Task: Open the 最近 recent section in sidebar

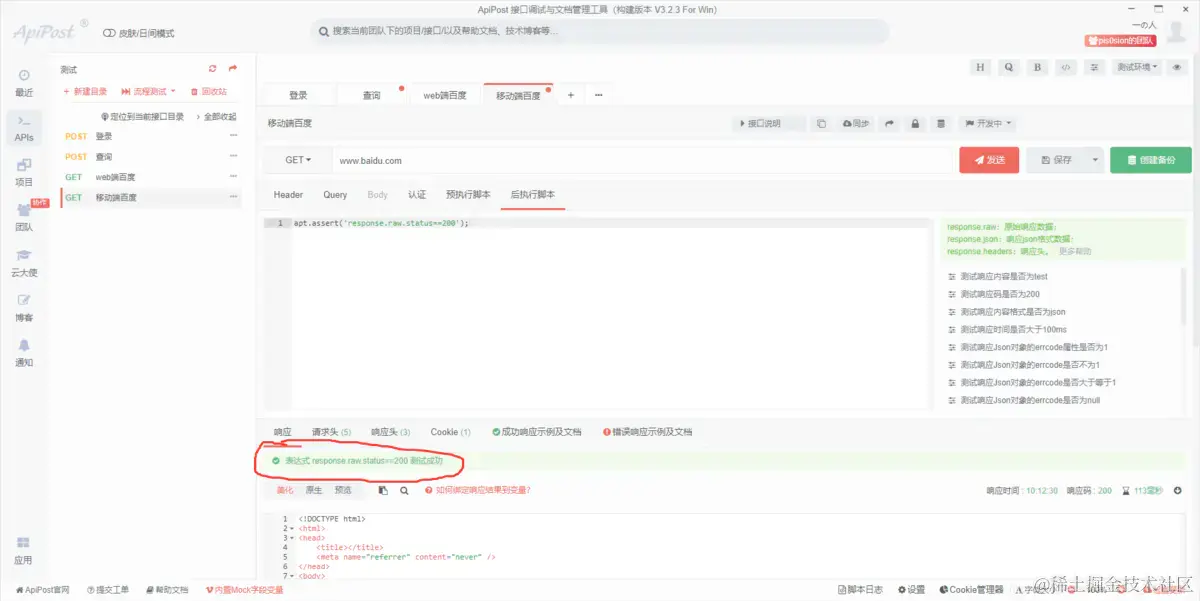Action: [24, 83]
